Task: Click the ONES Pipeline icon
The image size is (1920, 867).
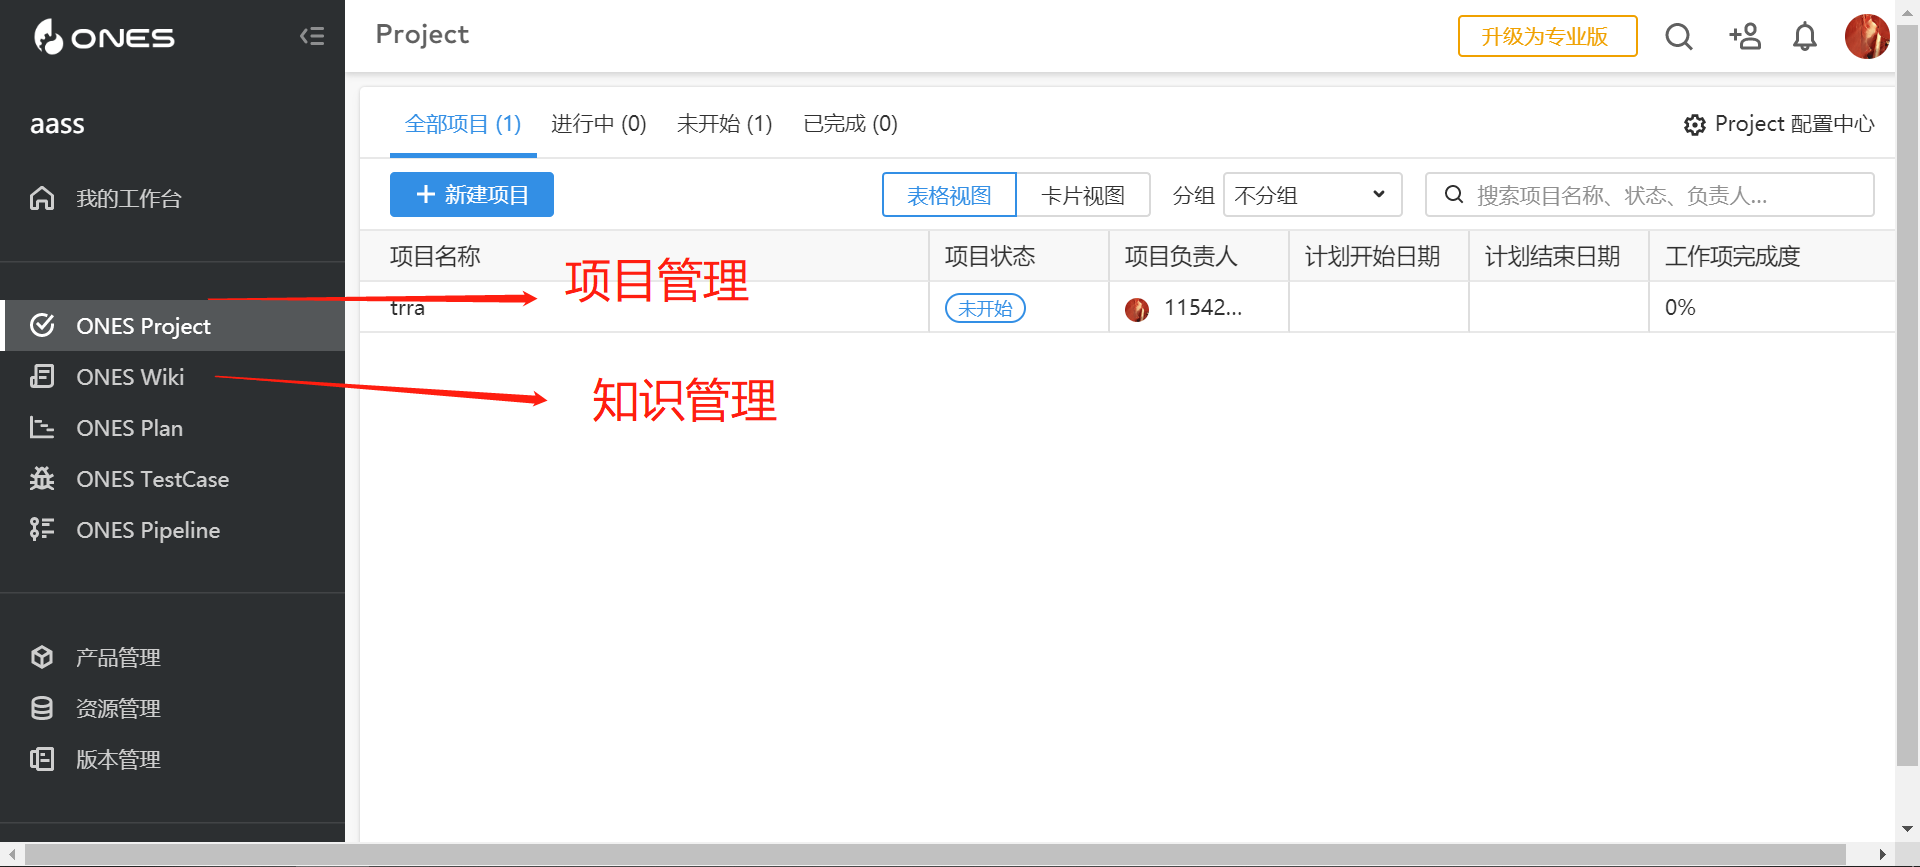Action: (42, 529)
